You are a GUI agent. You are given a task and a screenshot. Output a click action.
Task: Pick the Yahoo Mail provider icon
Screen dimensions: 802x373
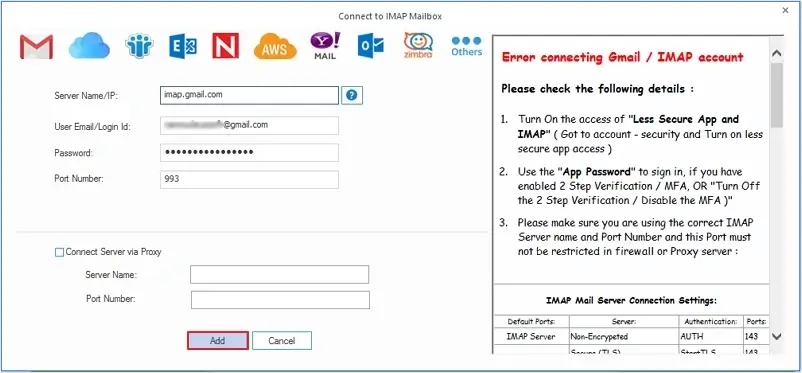coord(325,46)
